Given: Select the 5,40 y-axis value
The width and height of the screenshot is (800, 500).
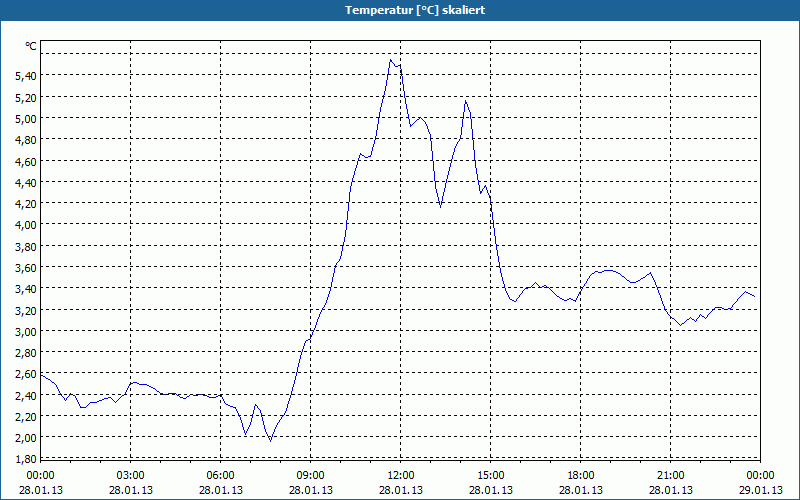Looking at the screenshot, I should click(x=26, y=76).
